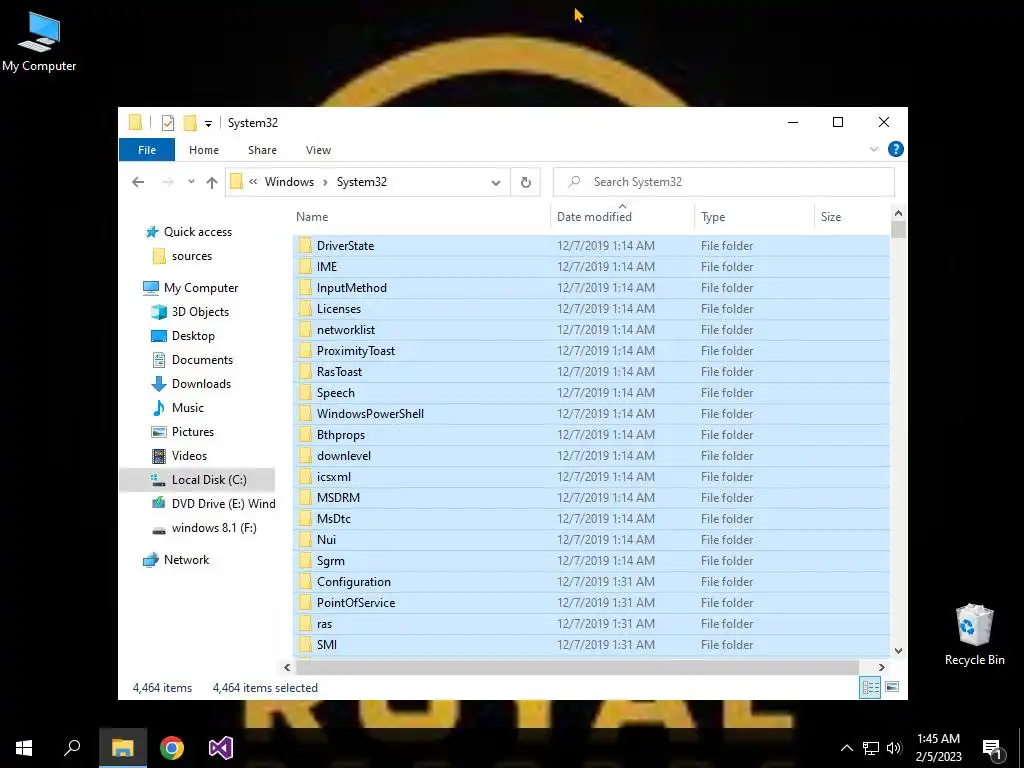Select Local Disk (C:) in navigation pane
Viewport: 1024px width, 768px height.
[x=197, y=480]
